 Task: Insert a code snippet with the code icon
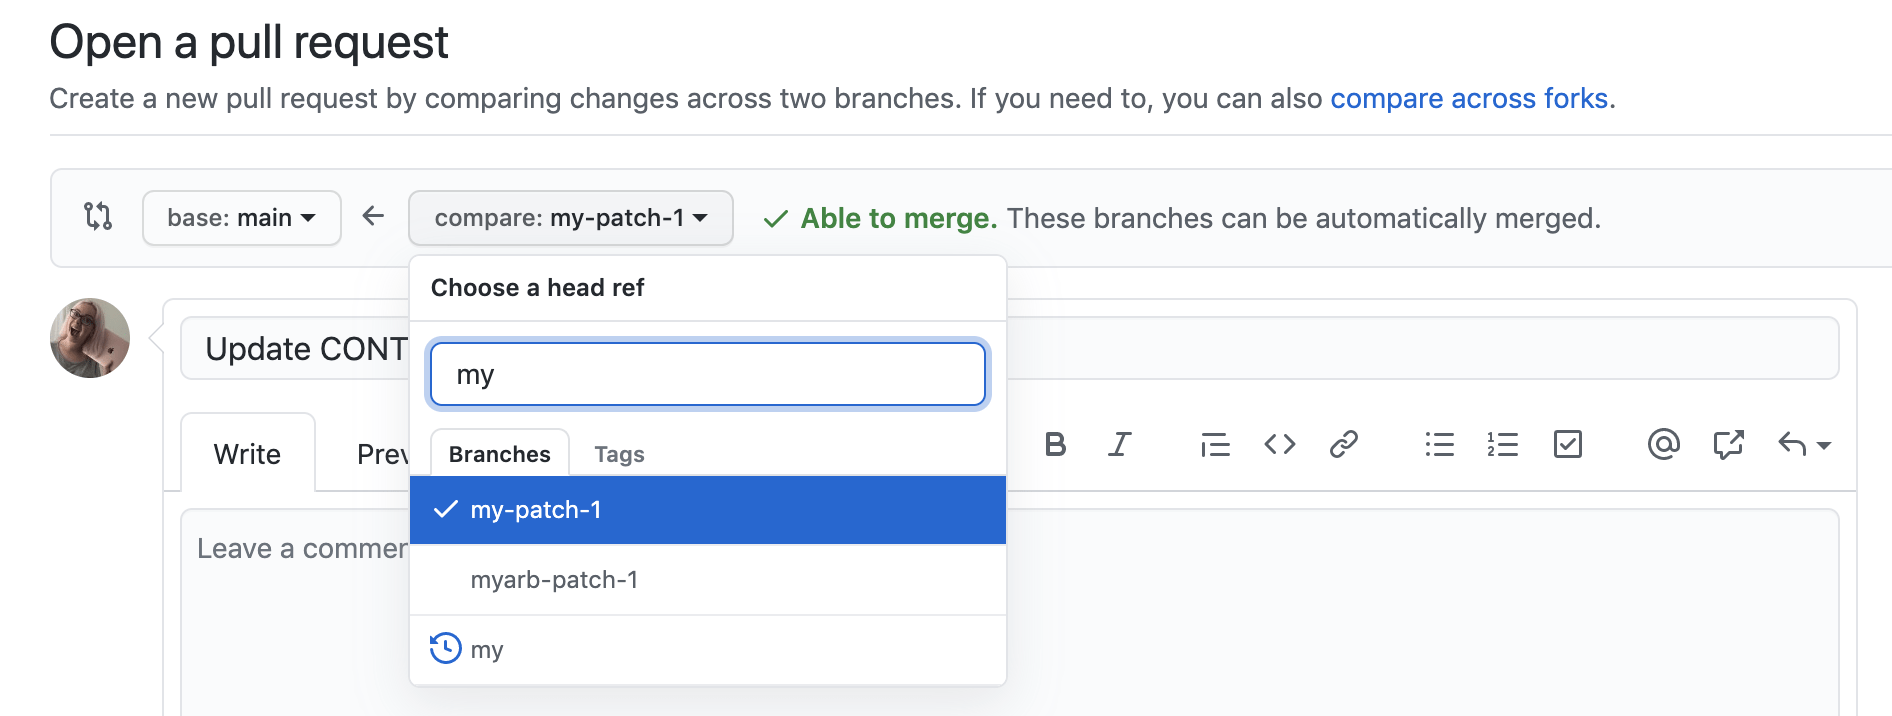(1279, 445)
